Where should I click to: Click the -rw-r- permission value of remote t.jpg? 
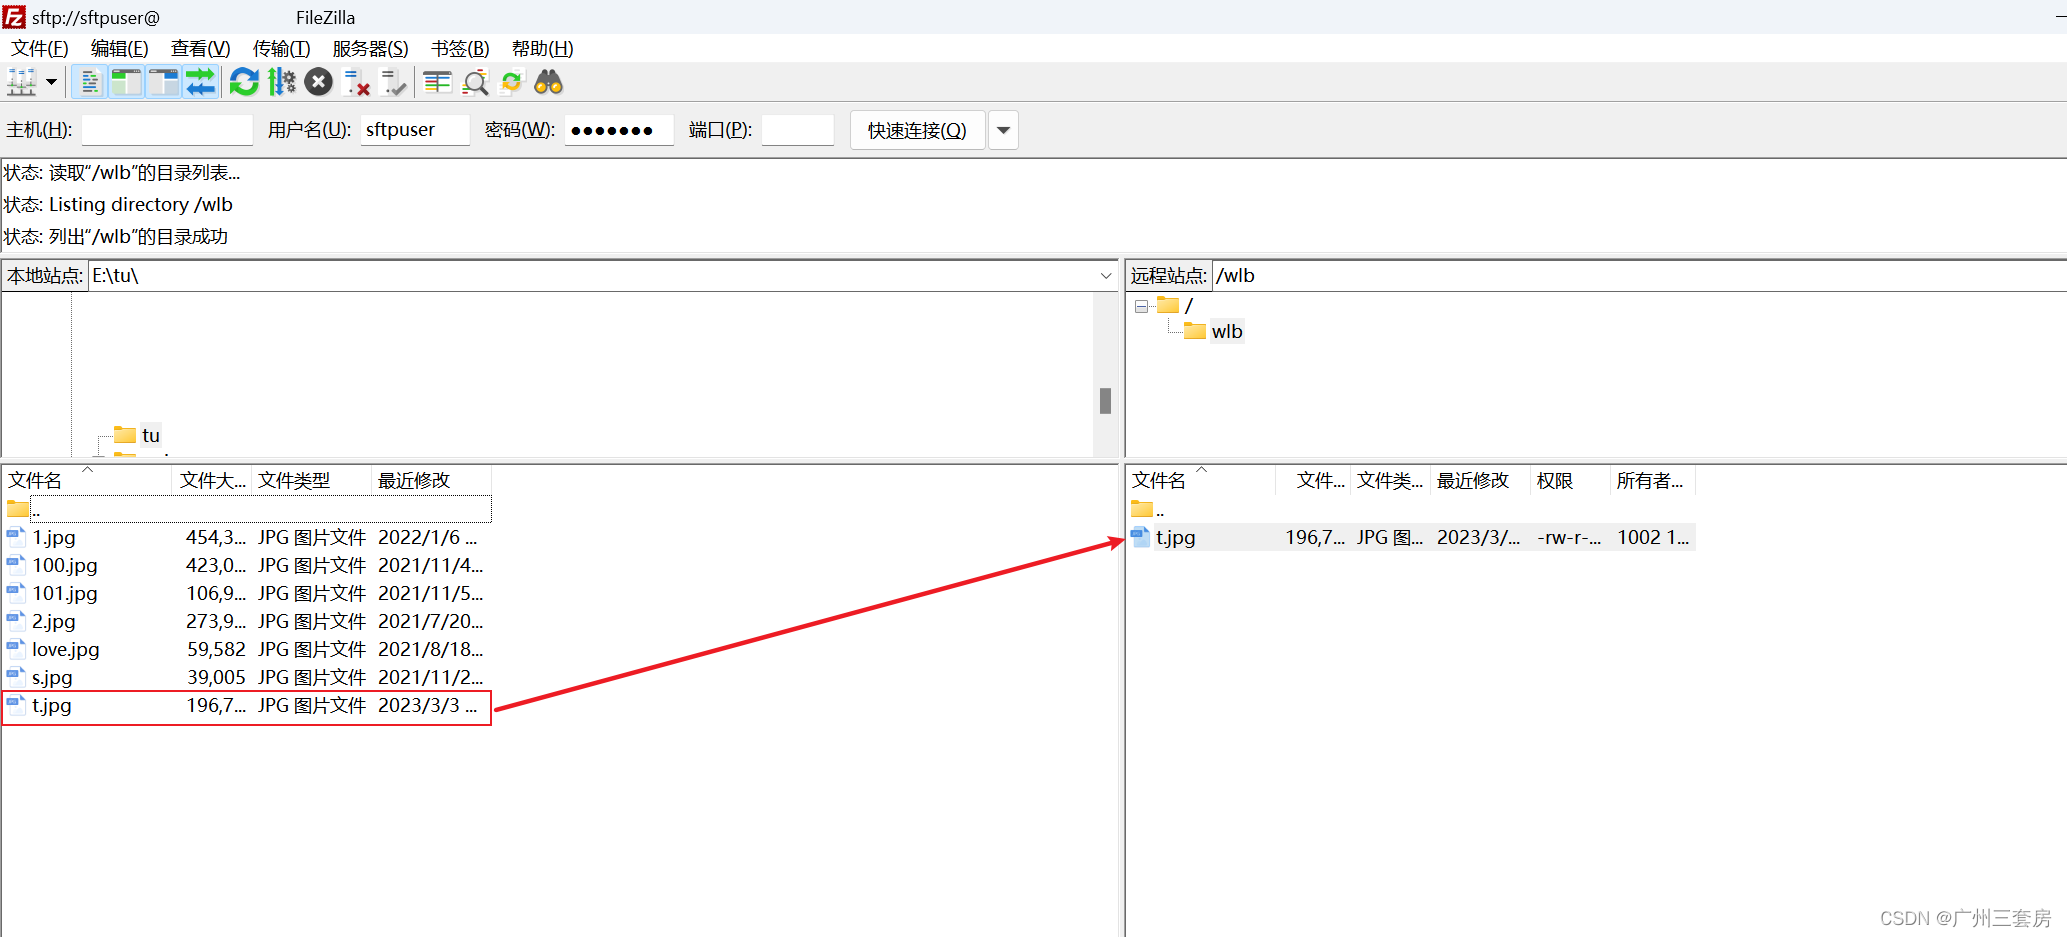1569,537
